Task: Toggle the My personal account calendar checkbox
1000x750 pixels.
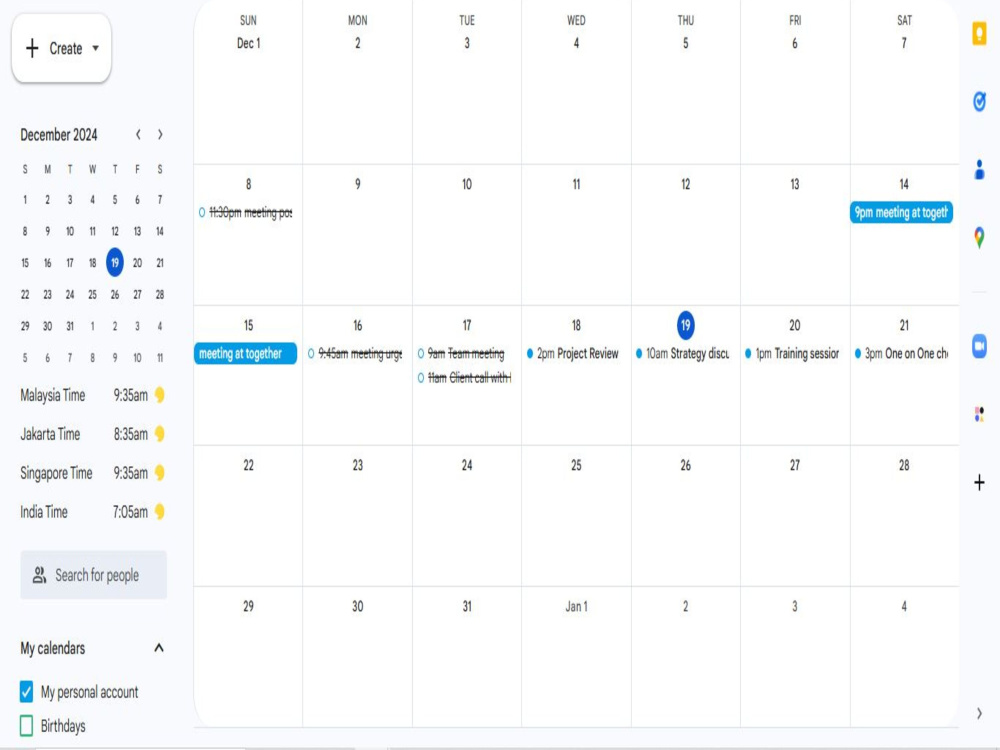Action: (26, 692)
